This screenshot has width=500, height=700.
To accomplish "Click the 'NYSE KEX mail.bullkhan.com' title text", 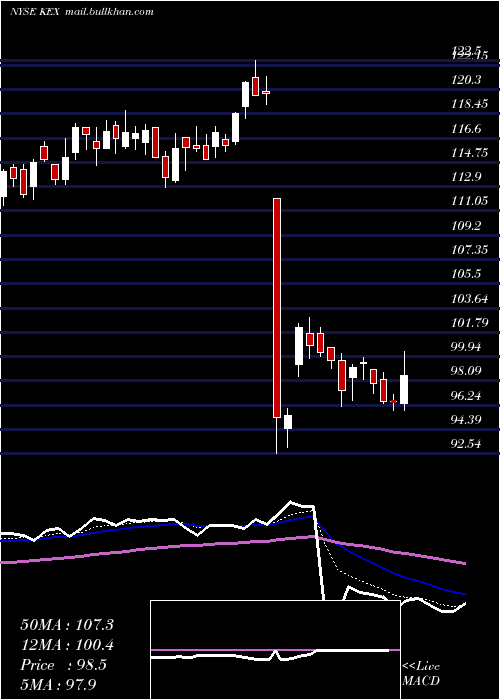I will click(82, 12).
